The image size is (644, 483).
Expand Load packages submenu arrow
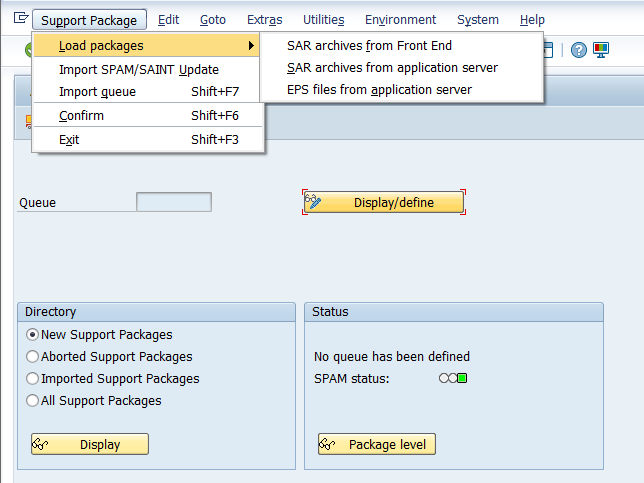coord(251,46)
